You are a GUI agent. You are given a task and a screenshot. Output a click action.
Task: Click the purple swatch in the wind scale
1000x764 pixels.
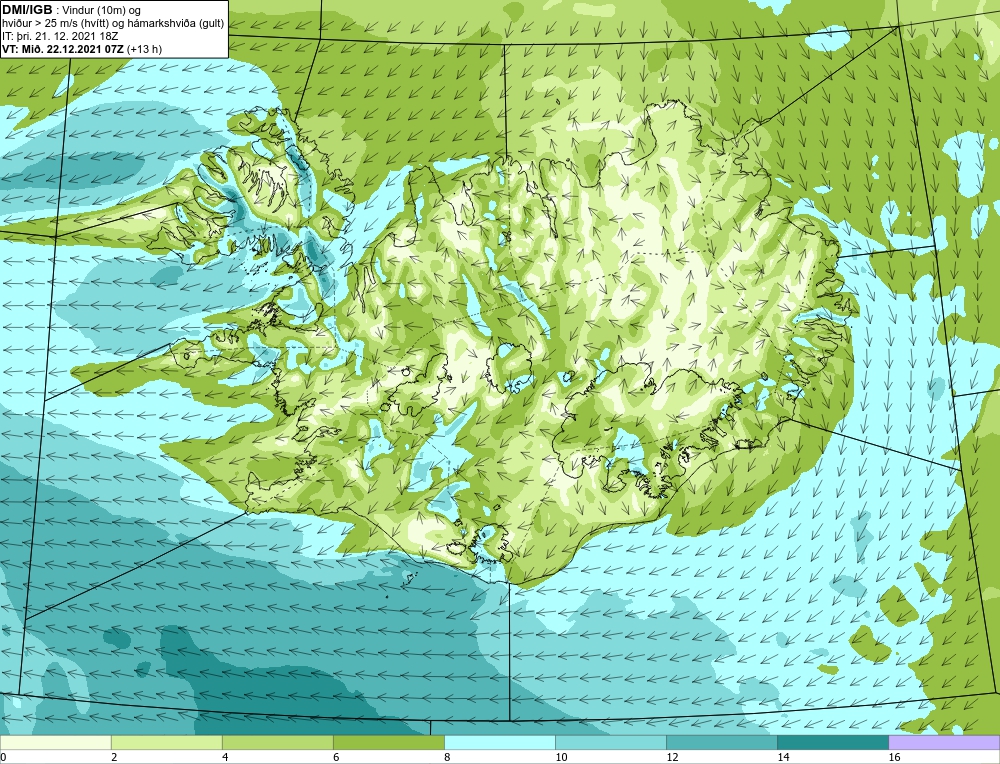pyautogui.click(x=944, y=743)
